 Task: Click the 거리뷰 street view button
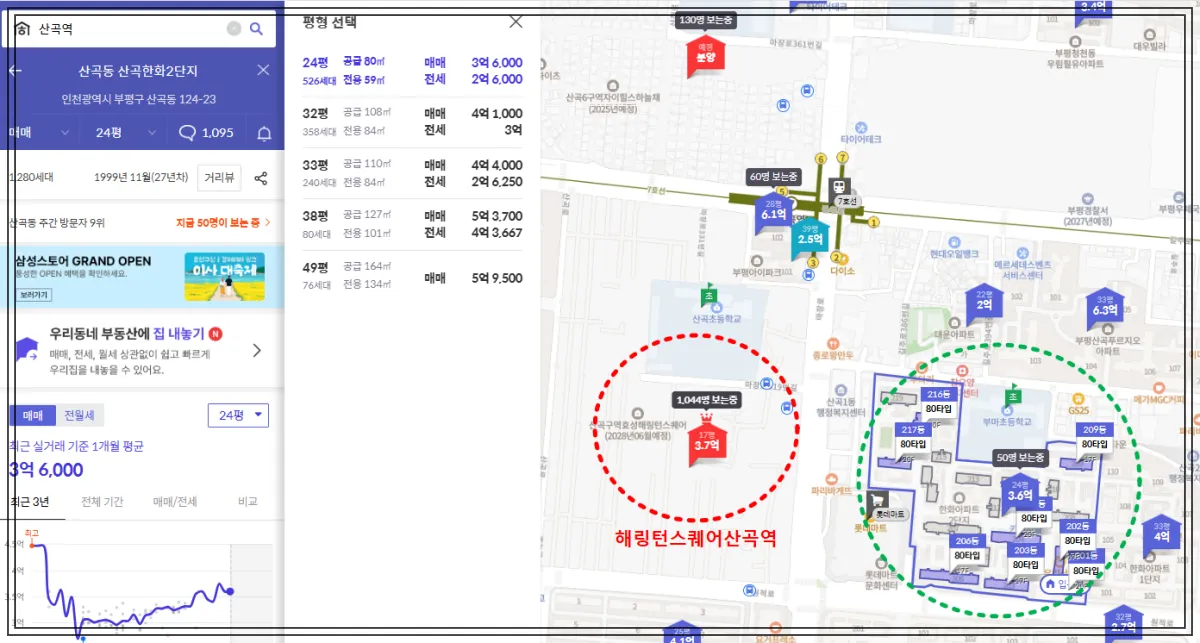(x=217, y=176)
